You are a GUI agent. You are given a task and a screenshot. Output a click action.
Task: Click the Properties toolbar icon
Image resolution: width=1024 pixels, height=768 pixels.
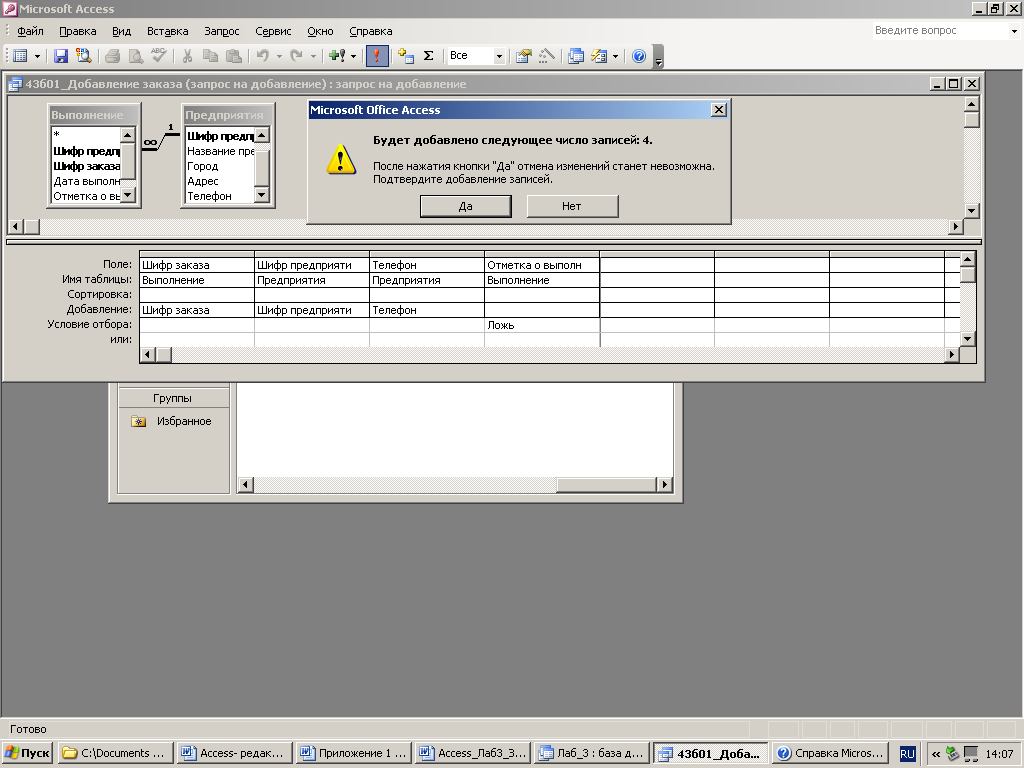click(523, 56)
